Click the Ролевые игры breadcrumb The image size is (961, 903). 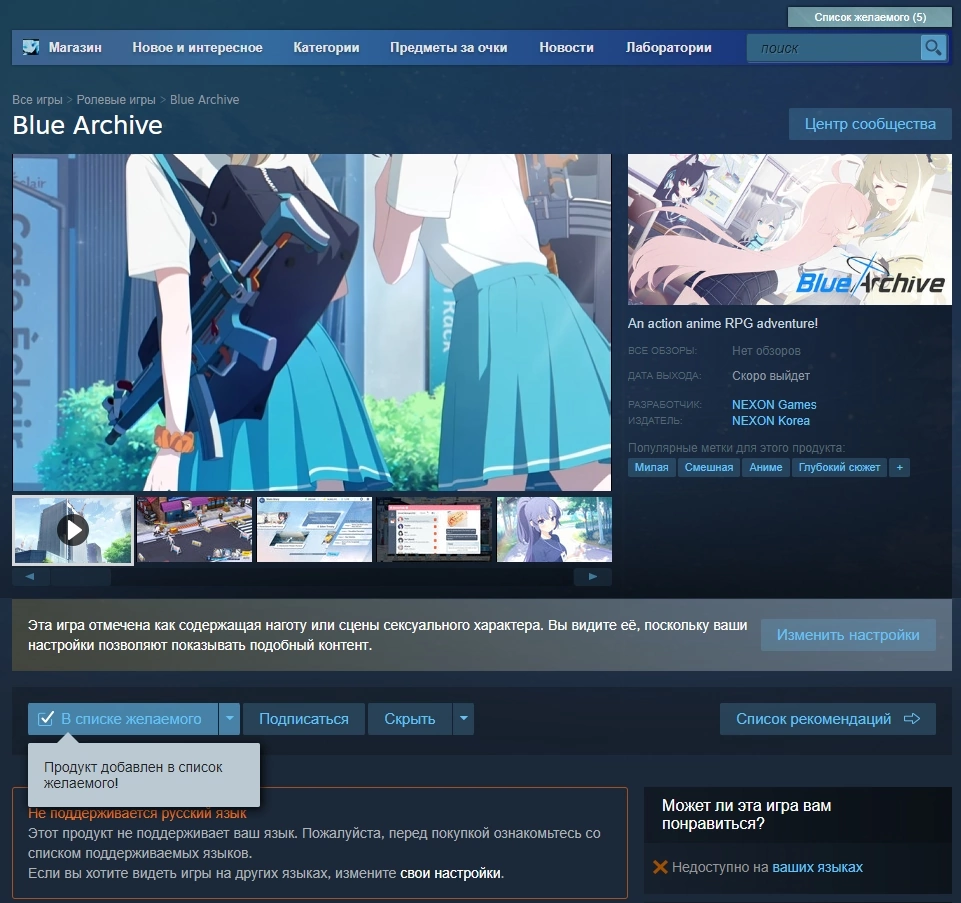pos(116,99)
